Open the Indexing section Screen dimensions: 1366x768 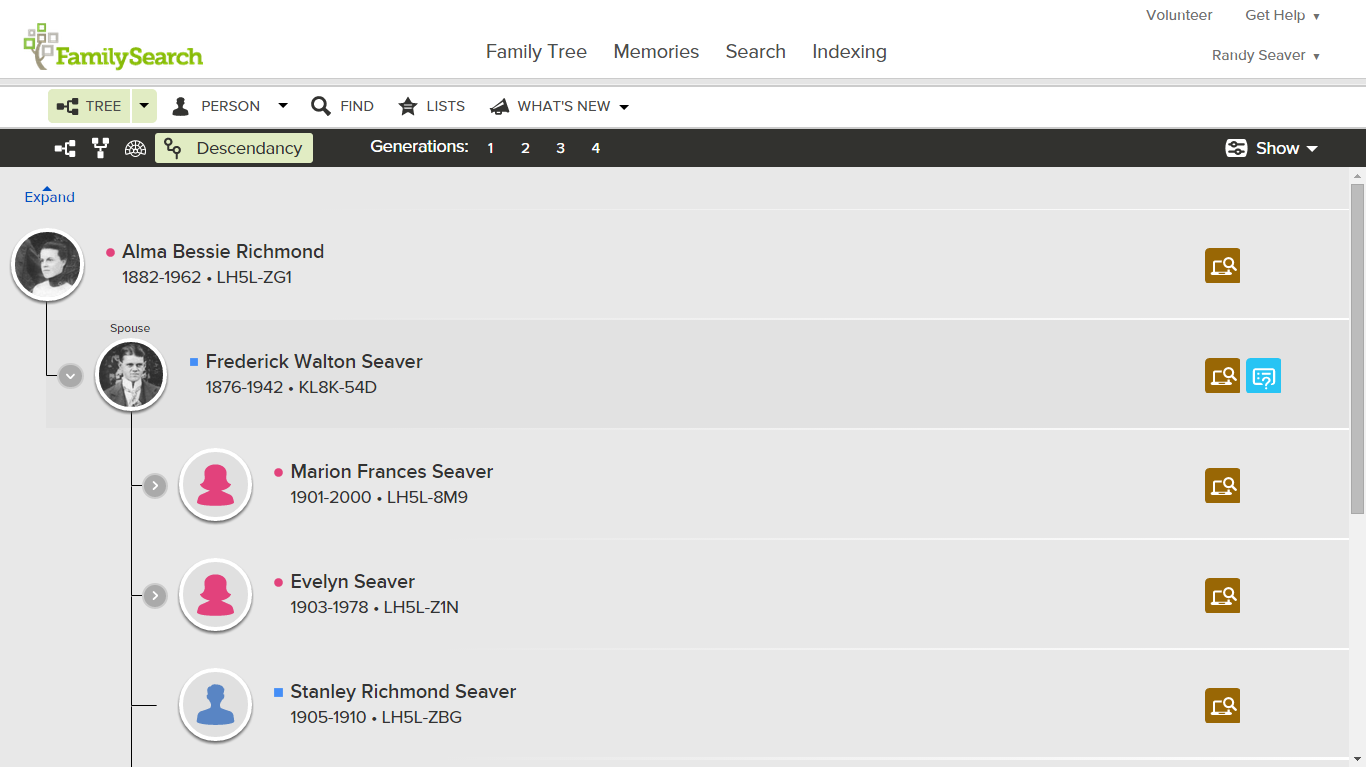(849, 51)
